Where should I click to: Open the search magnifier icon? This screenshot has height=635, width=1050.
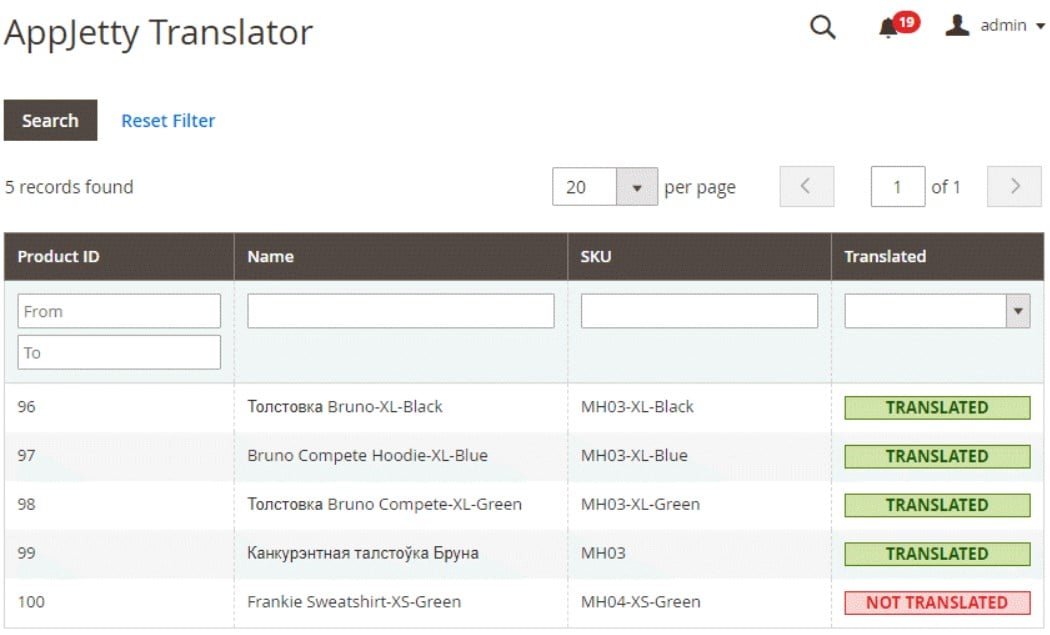pyautogui.click(x=822, y=27)
